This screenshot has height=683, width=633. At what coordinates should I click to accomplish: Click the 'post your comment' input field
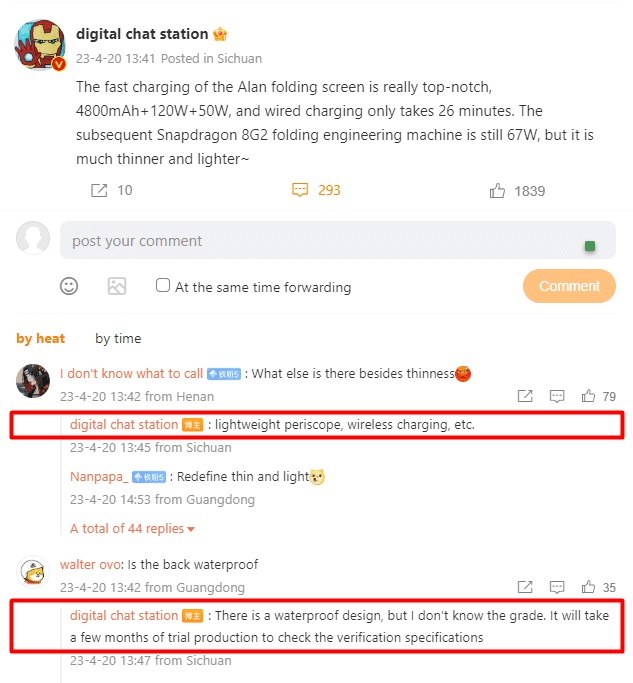(338, 240)
